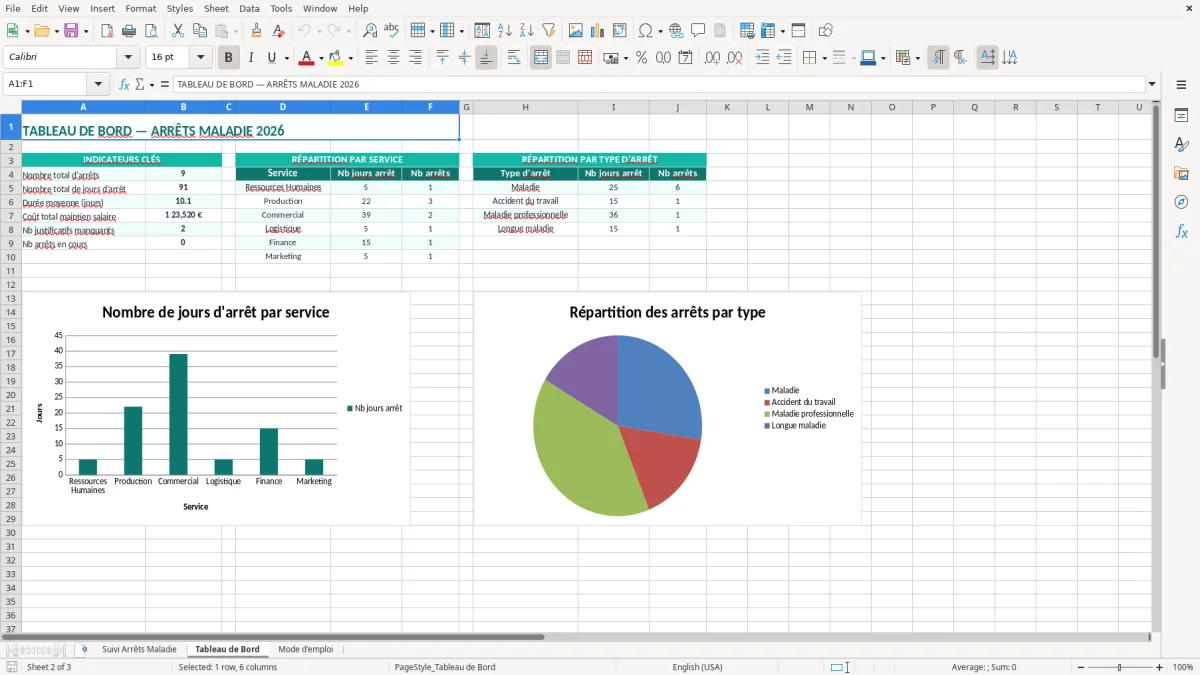The height and width of the screenshot is (675, 1200).
Task: Click the Print icon
Action: click(129, 31)
